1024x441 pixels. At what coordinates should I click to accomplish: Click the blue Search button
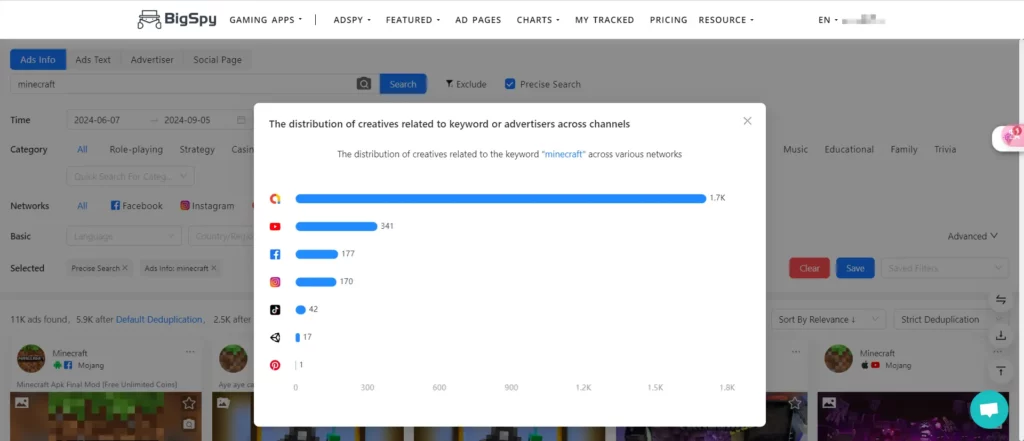403,84
